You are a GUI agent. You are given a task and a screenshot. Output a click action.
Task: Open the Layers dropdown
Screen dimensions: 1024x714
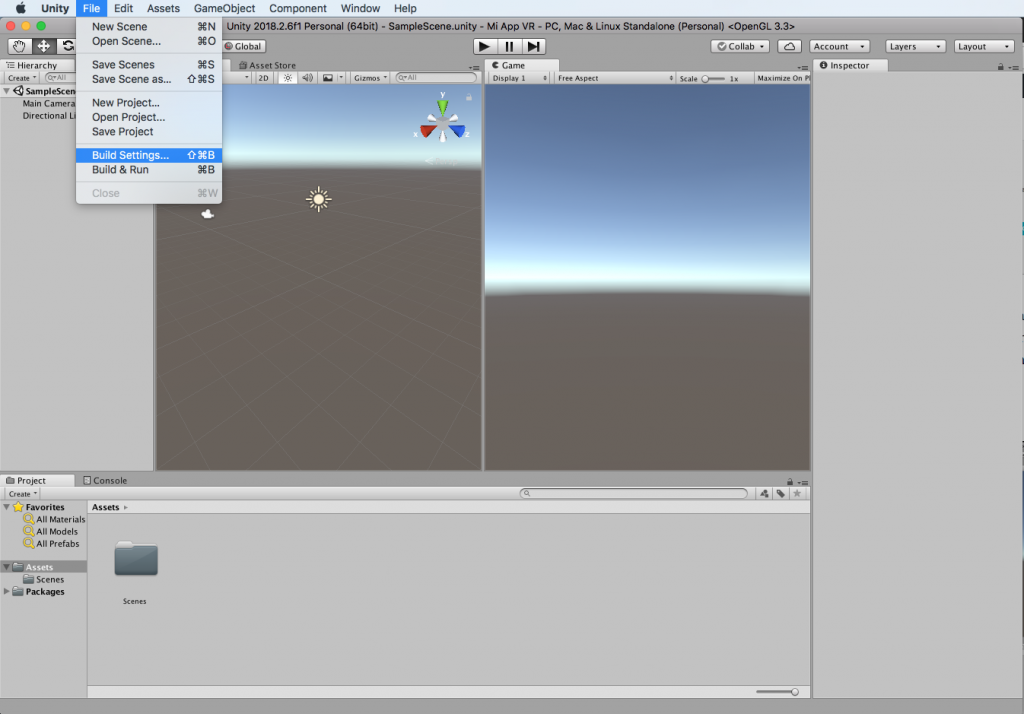click(914, 46)
